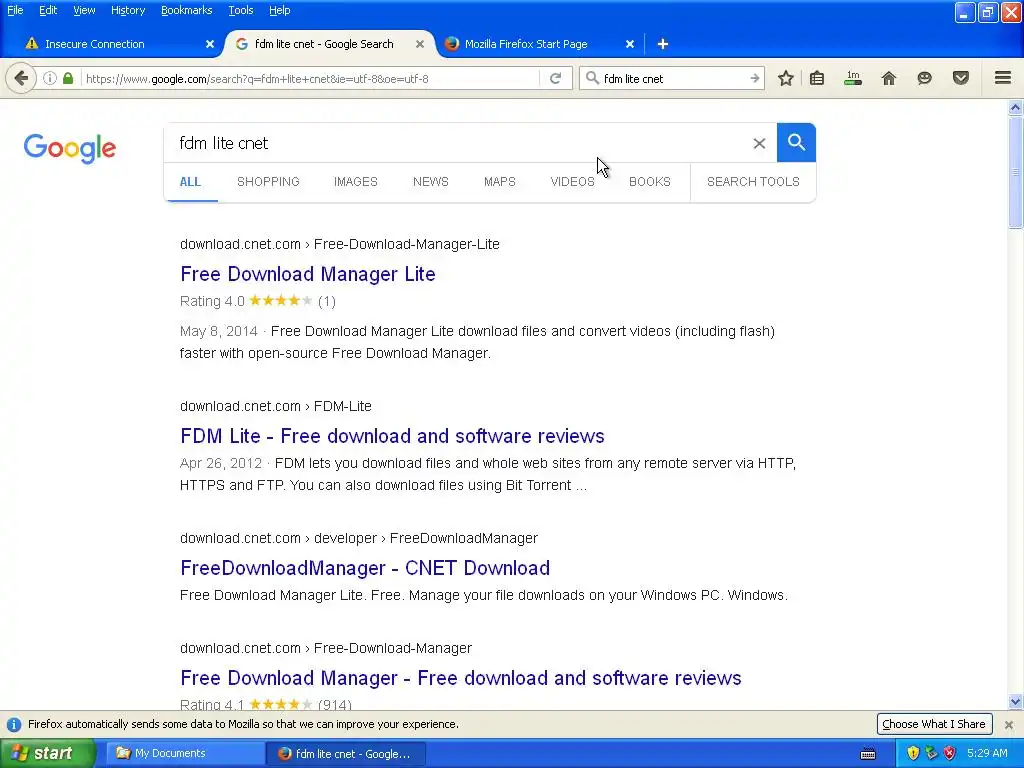Expand SEARCH TOOLS options
1024x768 pixels.
point(753,182)
